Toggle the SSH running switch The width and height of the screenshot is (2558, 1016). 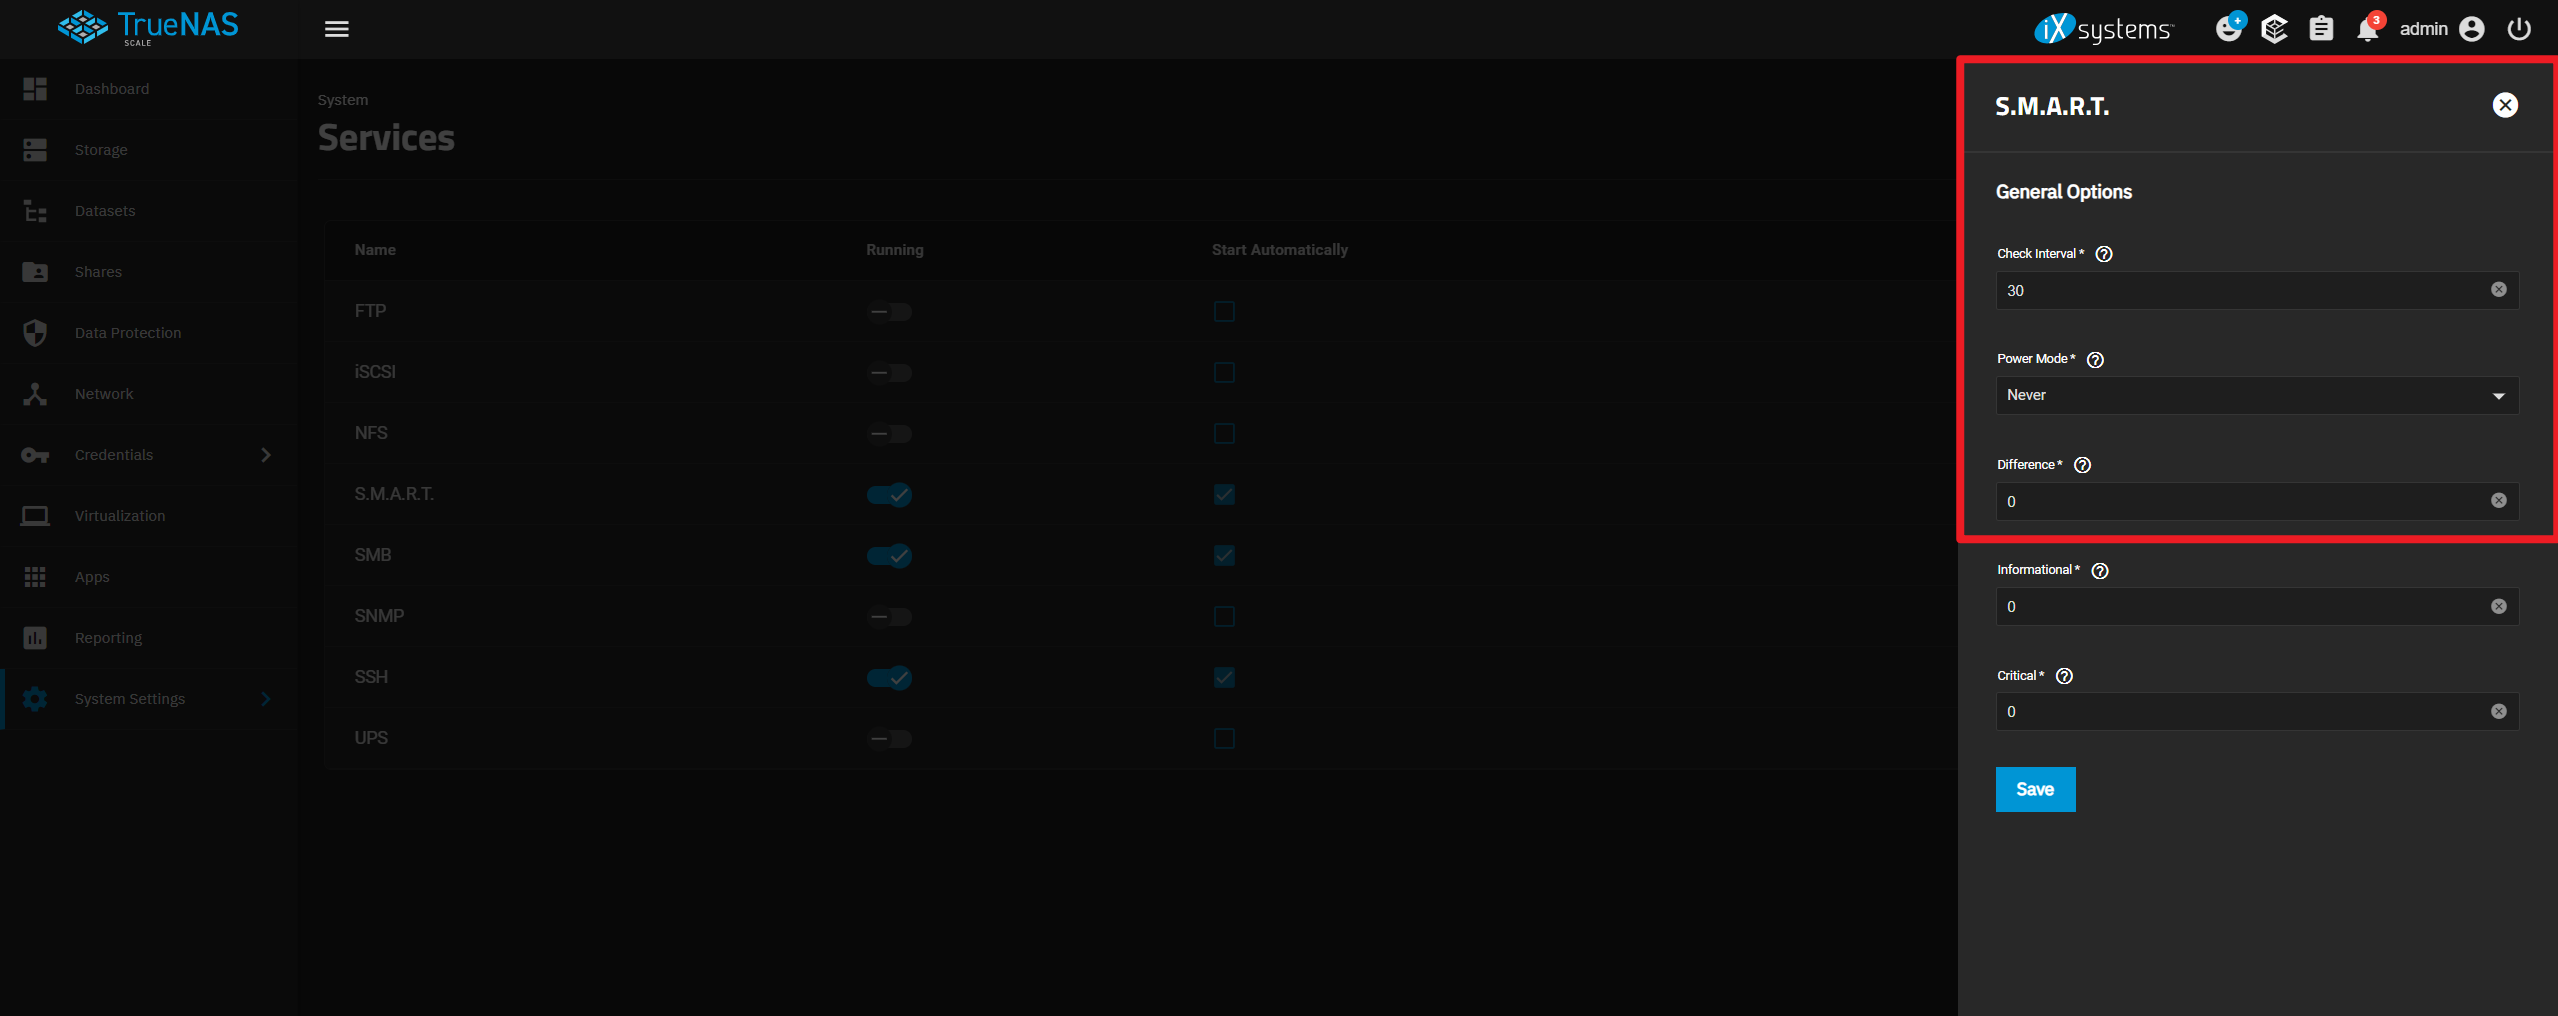(889, 678)
